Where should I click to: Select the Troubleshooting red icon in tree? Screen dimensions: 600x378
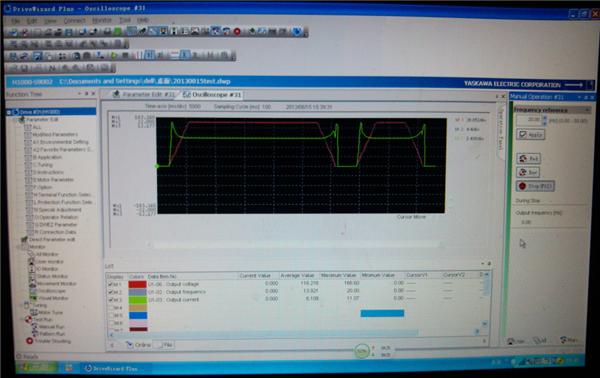pos(29,341)
